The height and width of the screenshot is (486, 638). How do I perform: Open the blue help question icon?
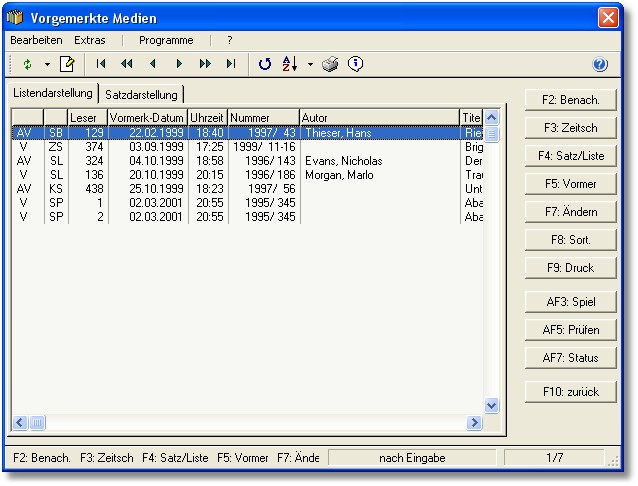coord(600,64)
